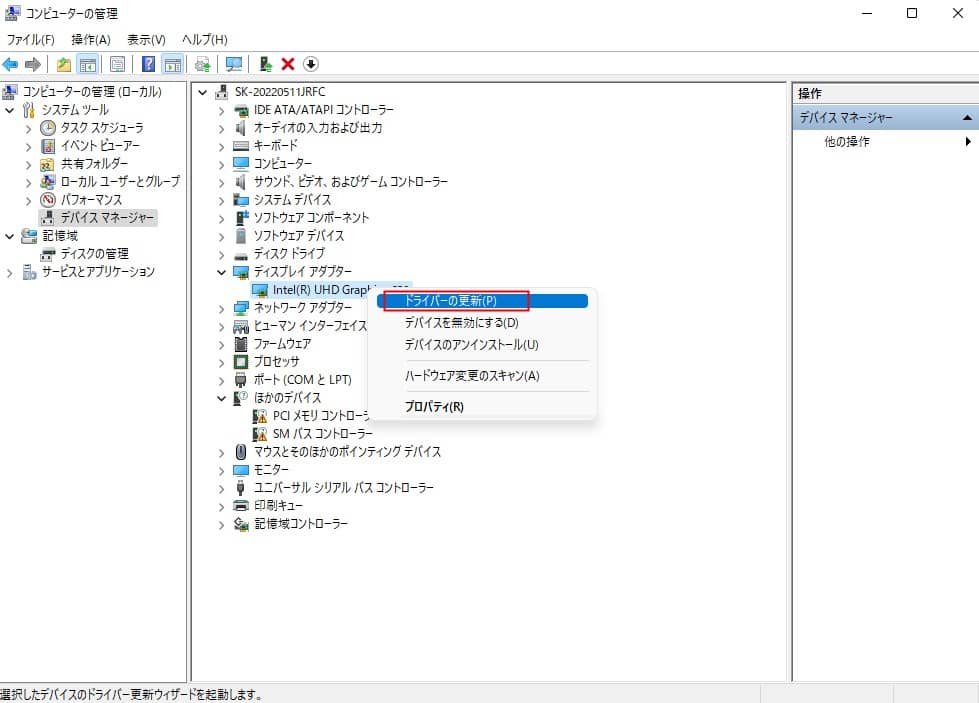Click the black down-arrow disable device icon
Viewport: 979px width, 703px height.
[x=310, y=64]
